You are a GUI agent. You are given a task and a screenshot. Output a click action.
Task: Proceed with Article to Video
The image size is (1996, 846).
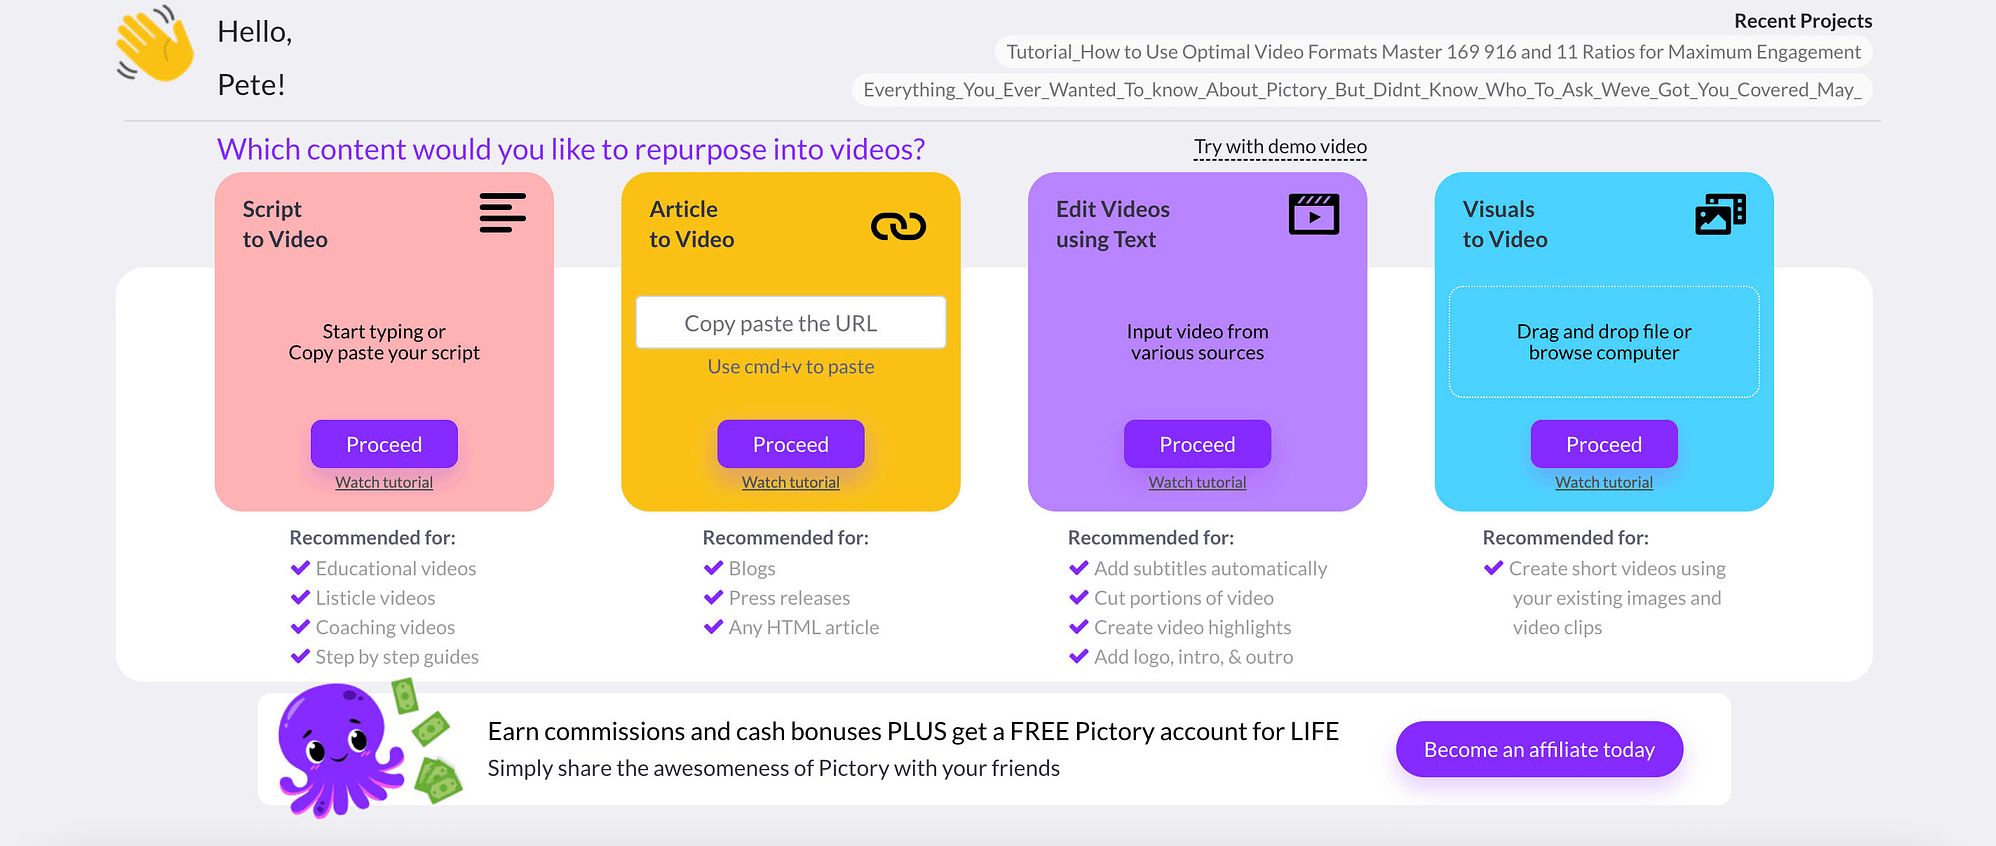[x=791, y=444]
